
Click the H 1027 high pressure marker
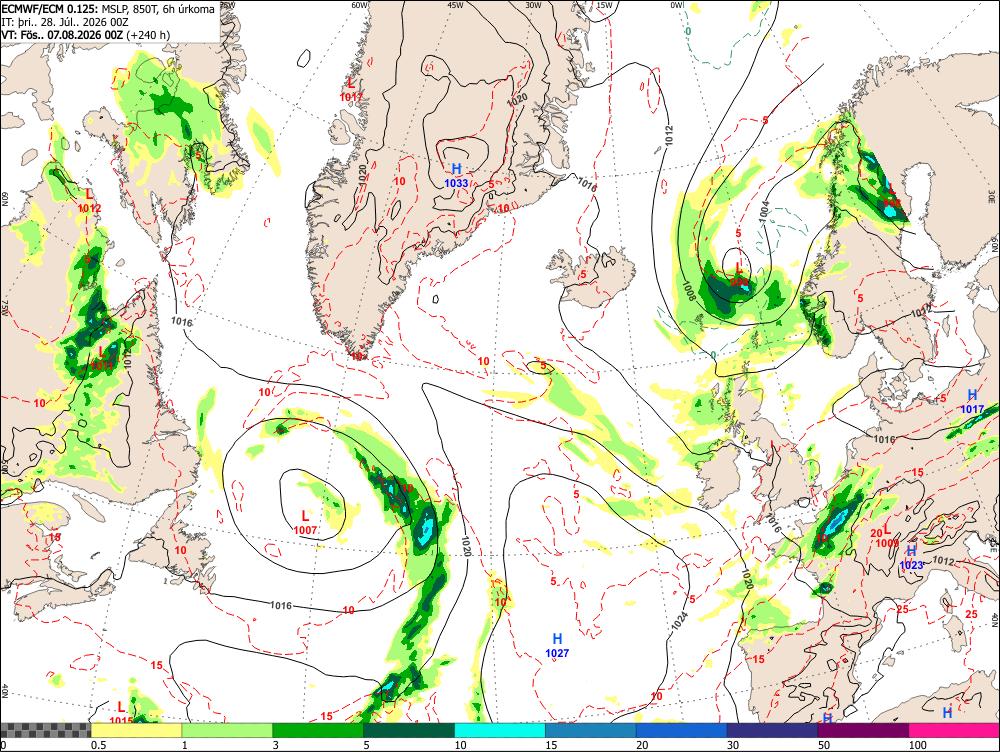tap(557, 645)
